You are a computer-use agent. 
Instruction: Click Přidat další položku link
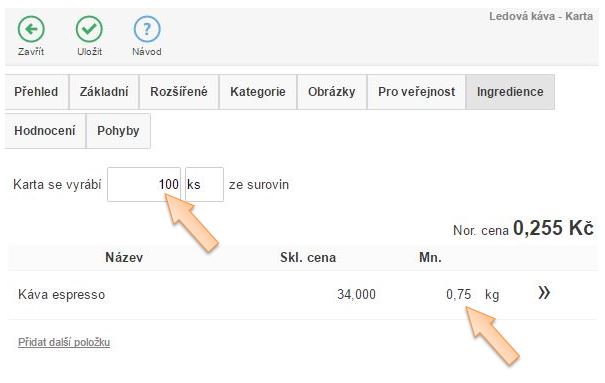click(x=64, y=342)
